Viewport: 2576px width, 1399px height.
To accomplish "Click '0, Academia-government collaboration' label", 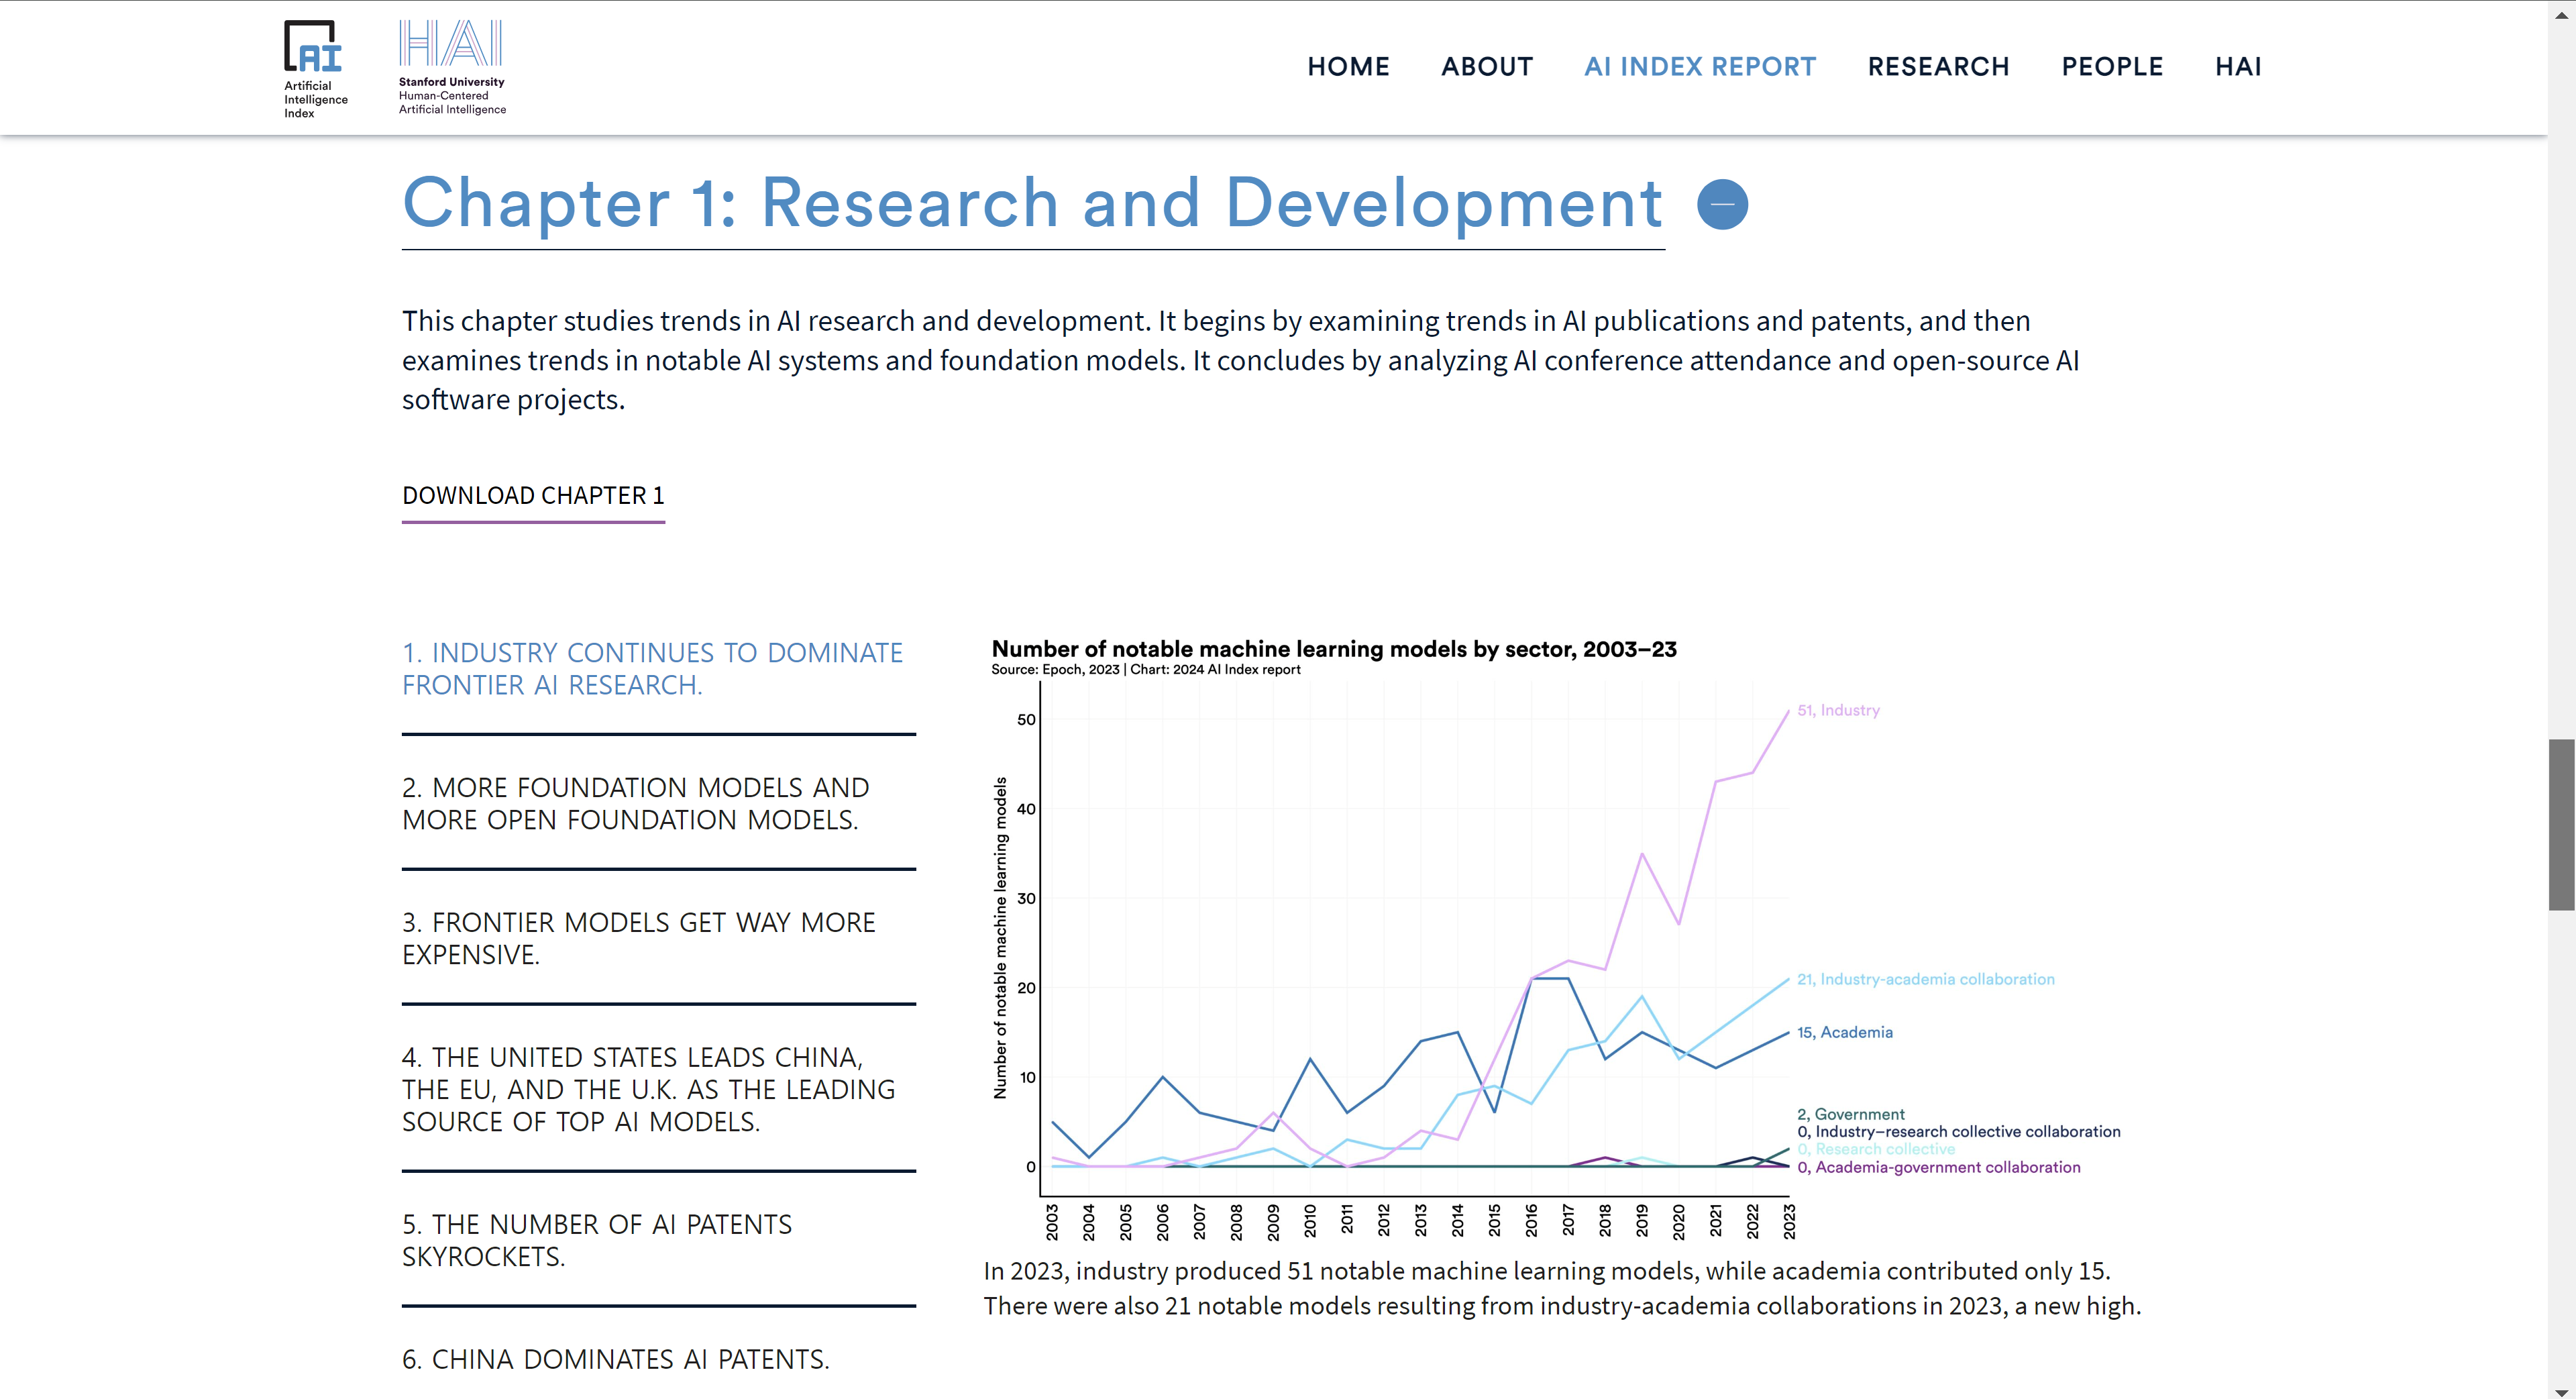I will (x=1938, y=1167).
